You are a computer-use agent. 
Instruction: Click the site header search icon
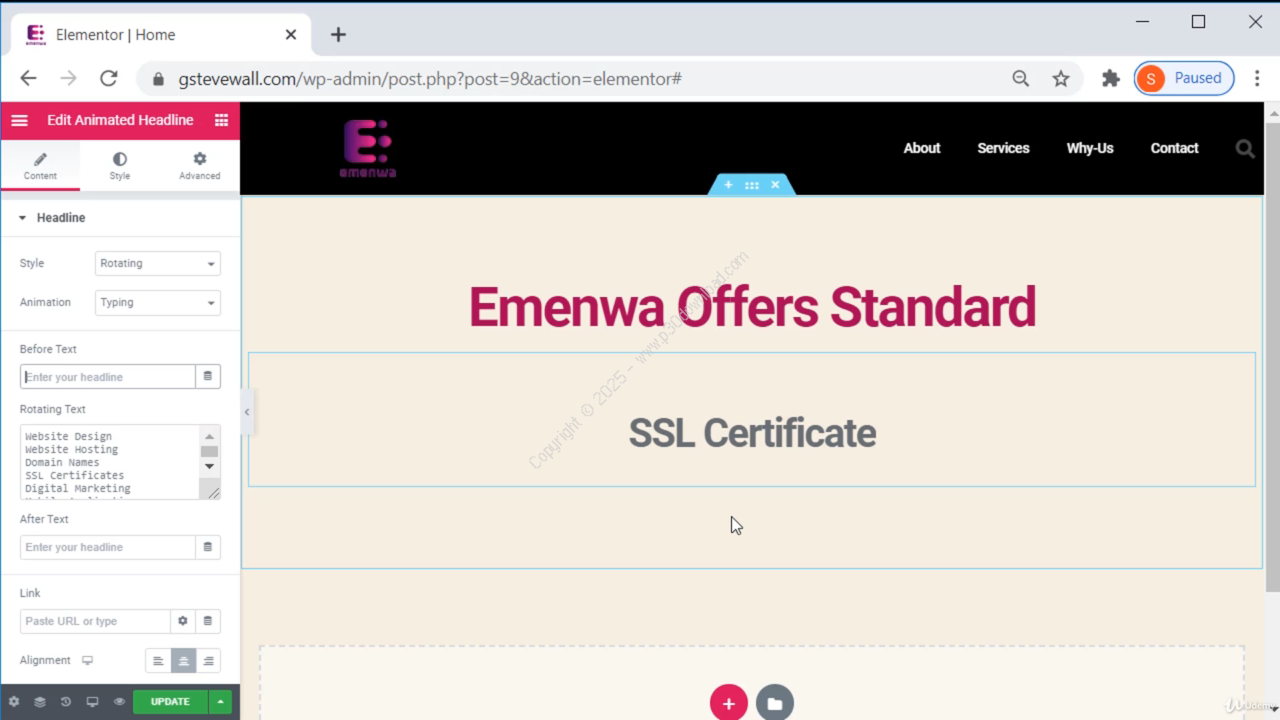[1245, 148]
